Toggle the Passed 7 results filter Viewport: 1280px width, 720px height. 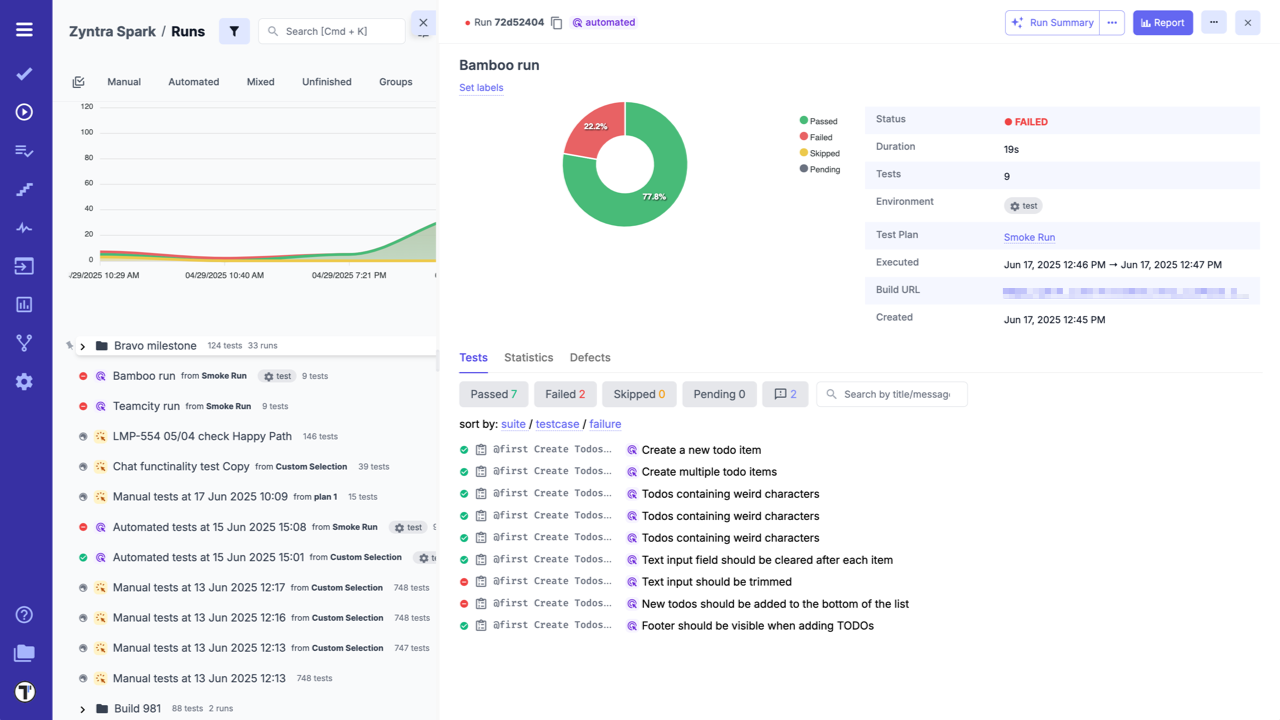[x=493, y=393]
